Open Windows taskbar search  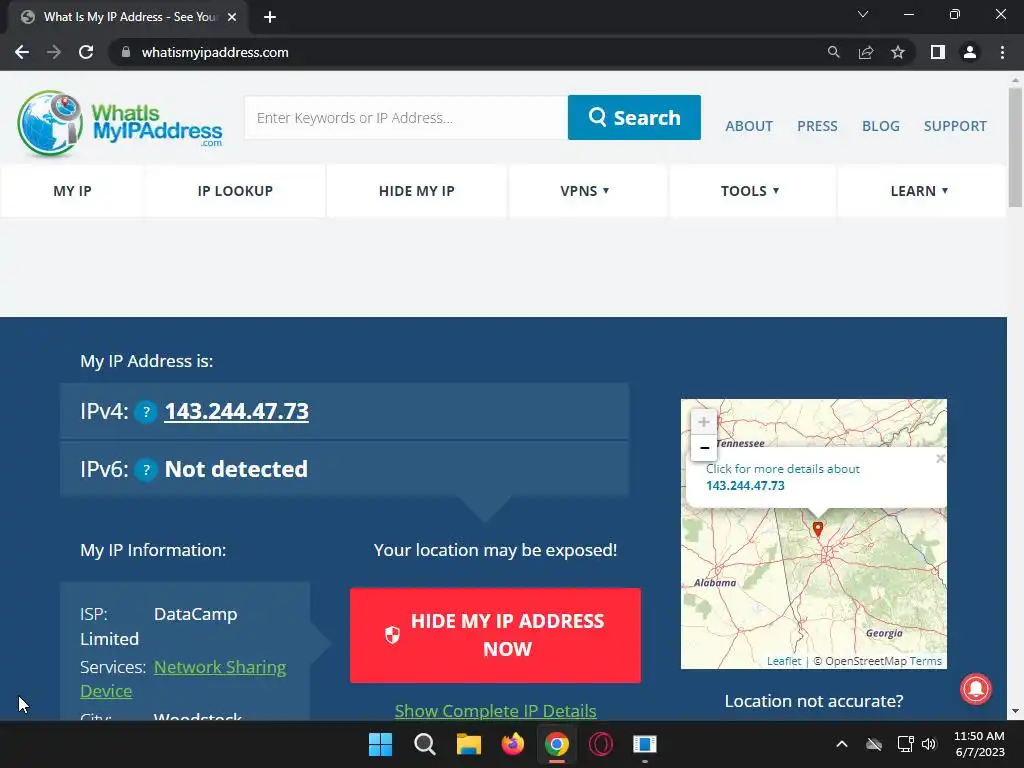coord(425,744)
